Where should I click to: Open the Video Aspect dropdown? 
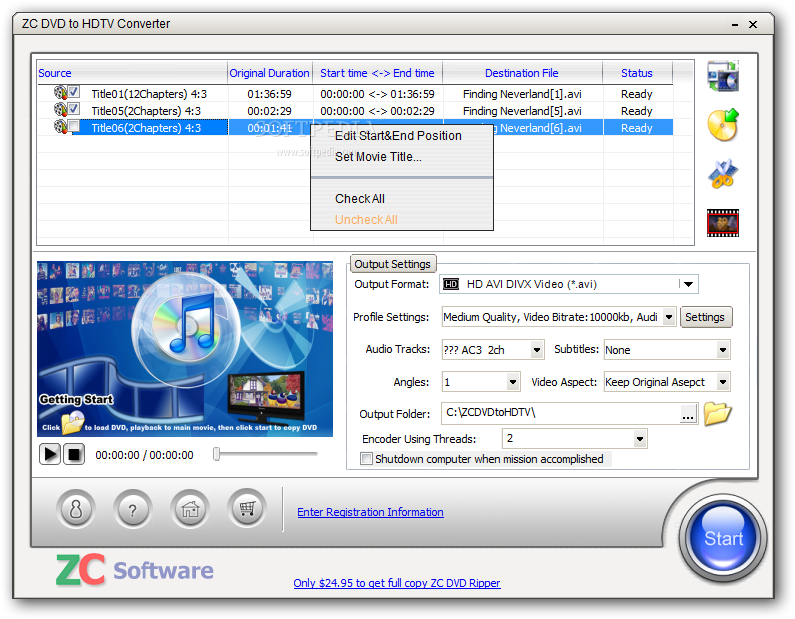tap(723, 382)
